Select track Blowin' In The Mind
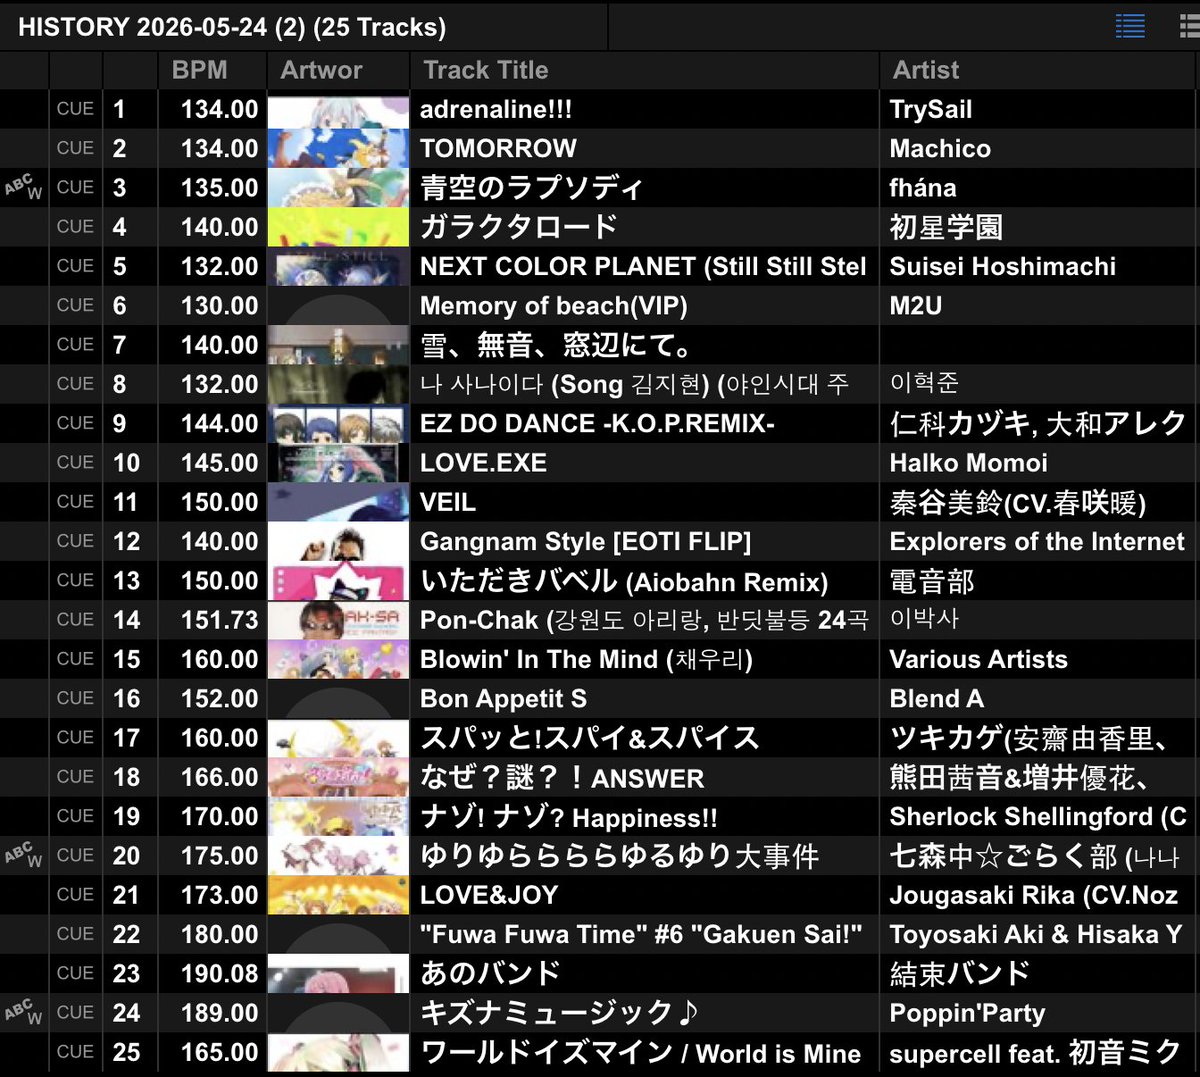1200x1077 pixels. pos(586,659)
